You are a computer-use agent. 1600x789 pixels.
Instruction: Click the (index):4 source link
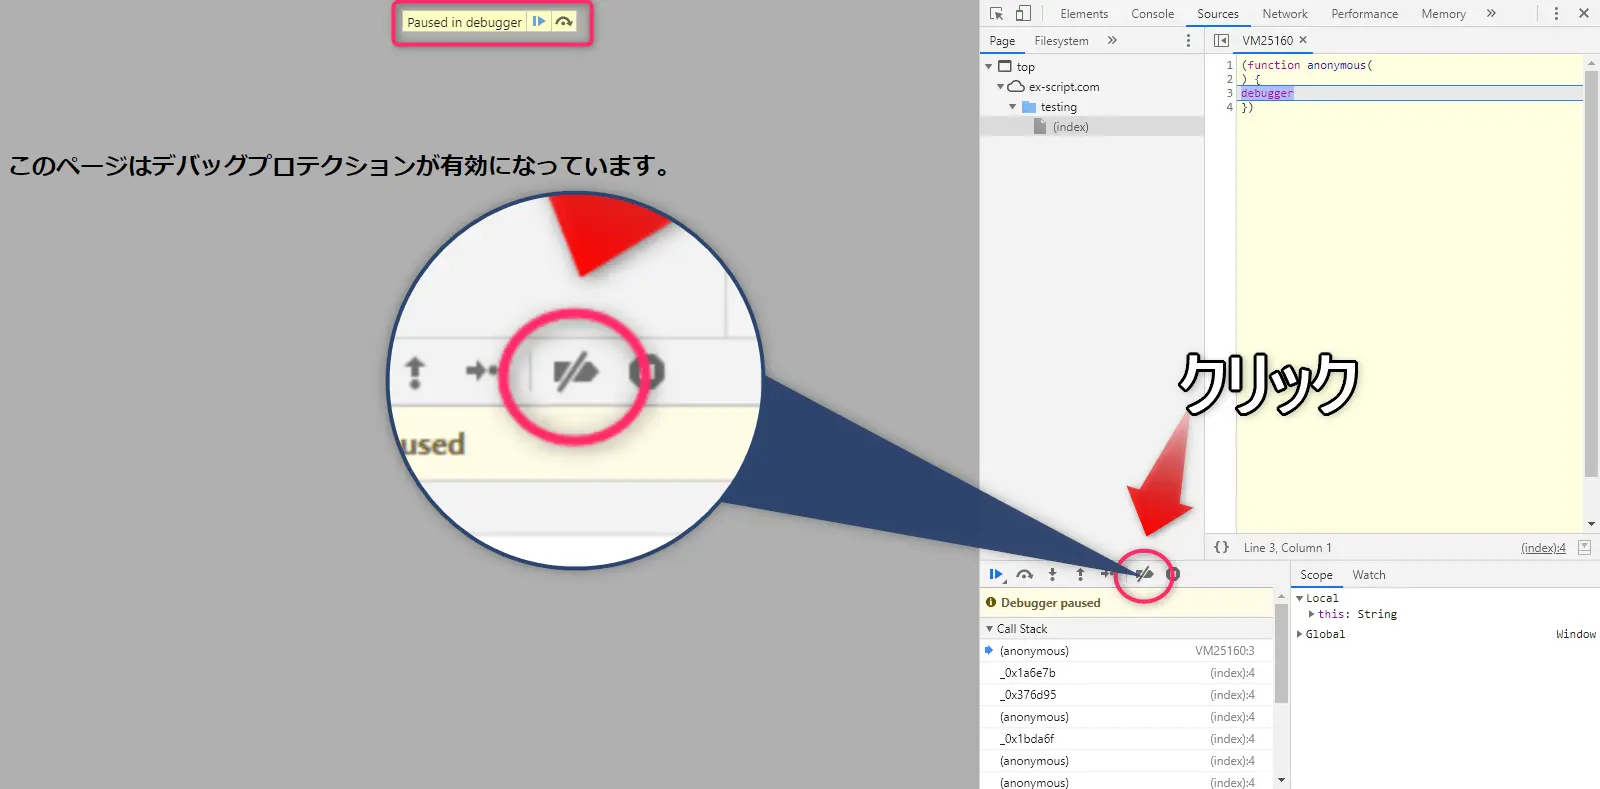(x=1542, y=548)
